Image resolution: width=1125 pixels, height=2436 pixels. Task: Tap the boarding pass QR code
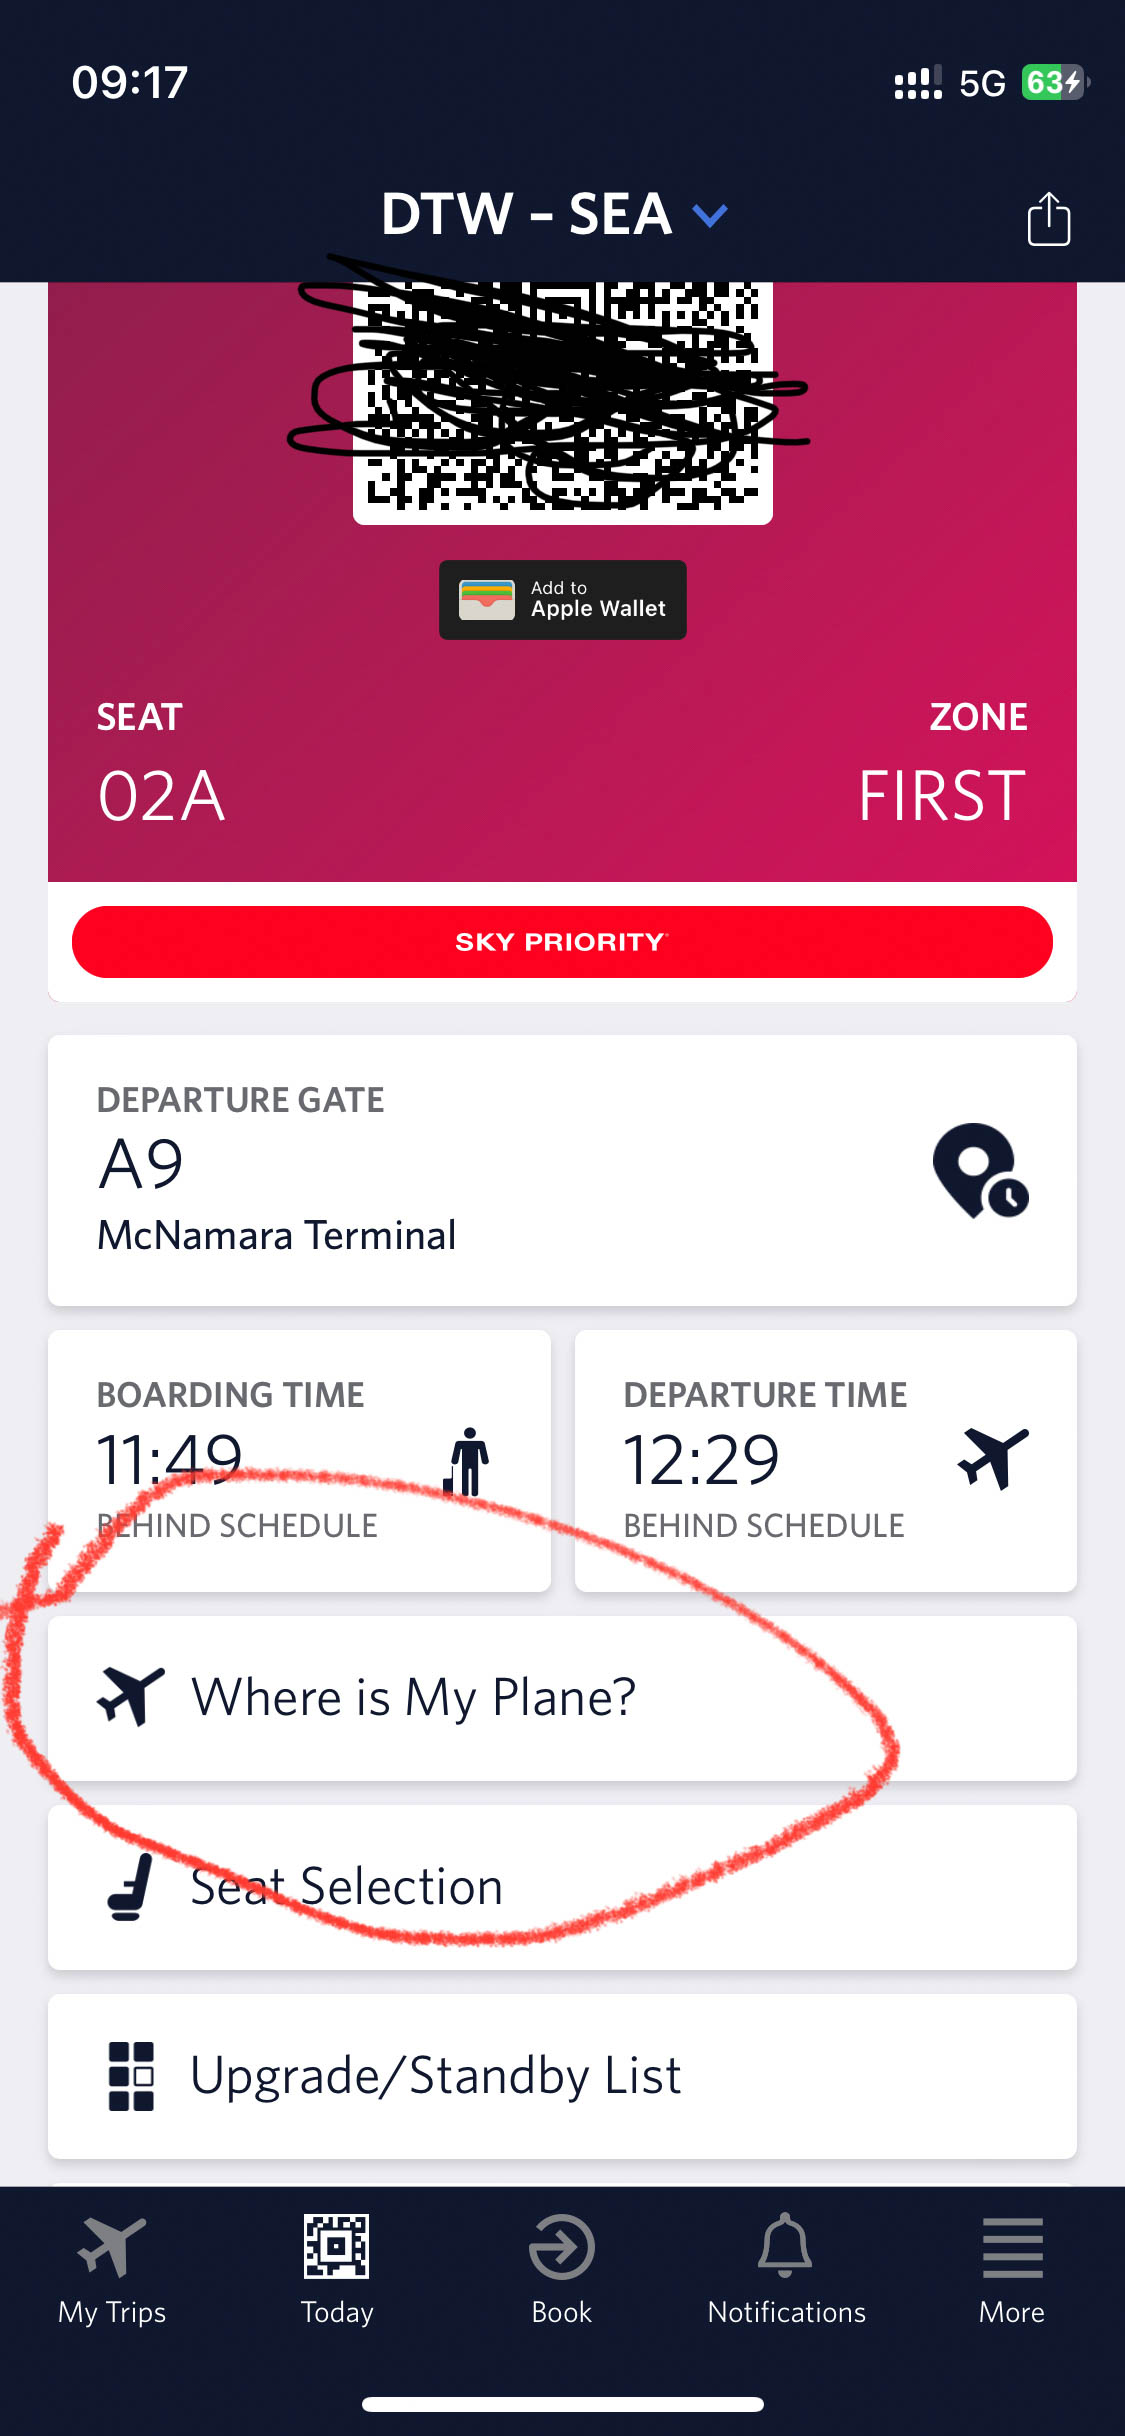[x=562, y=400]
